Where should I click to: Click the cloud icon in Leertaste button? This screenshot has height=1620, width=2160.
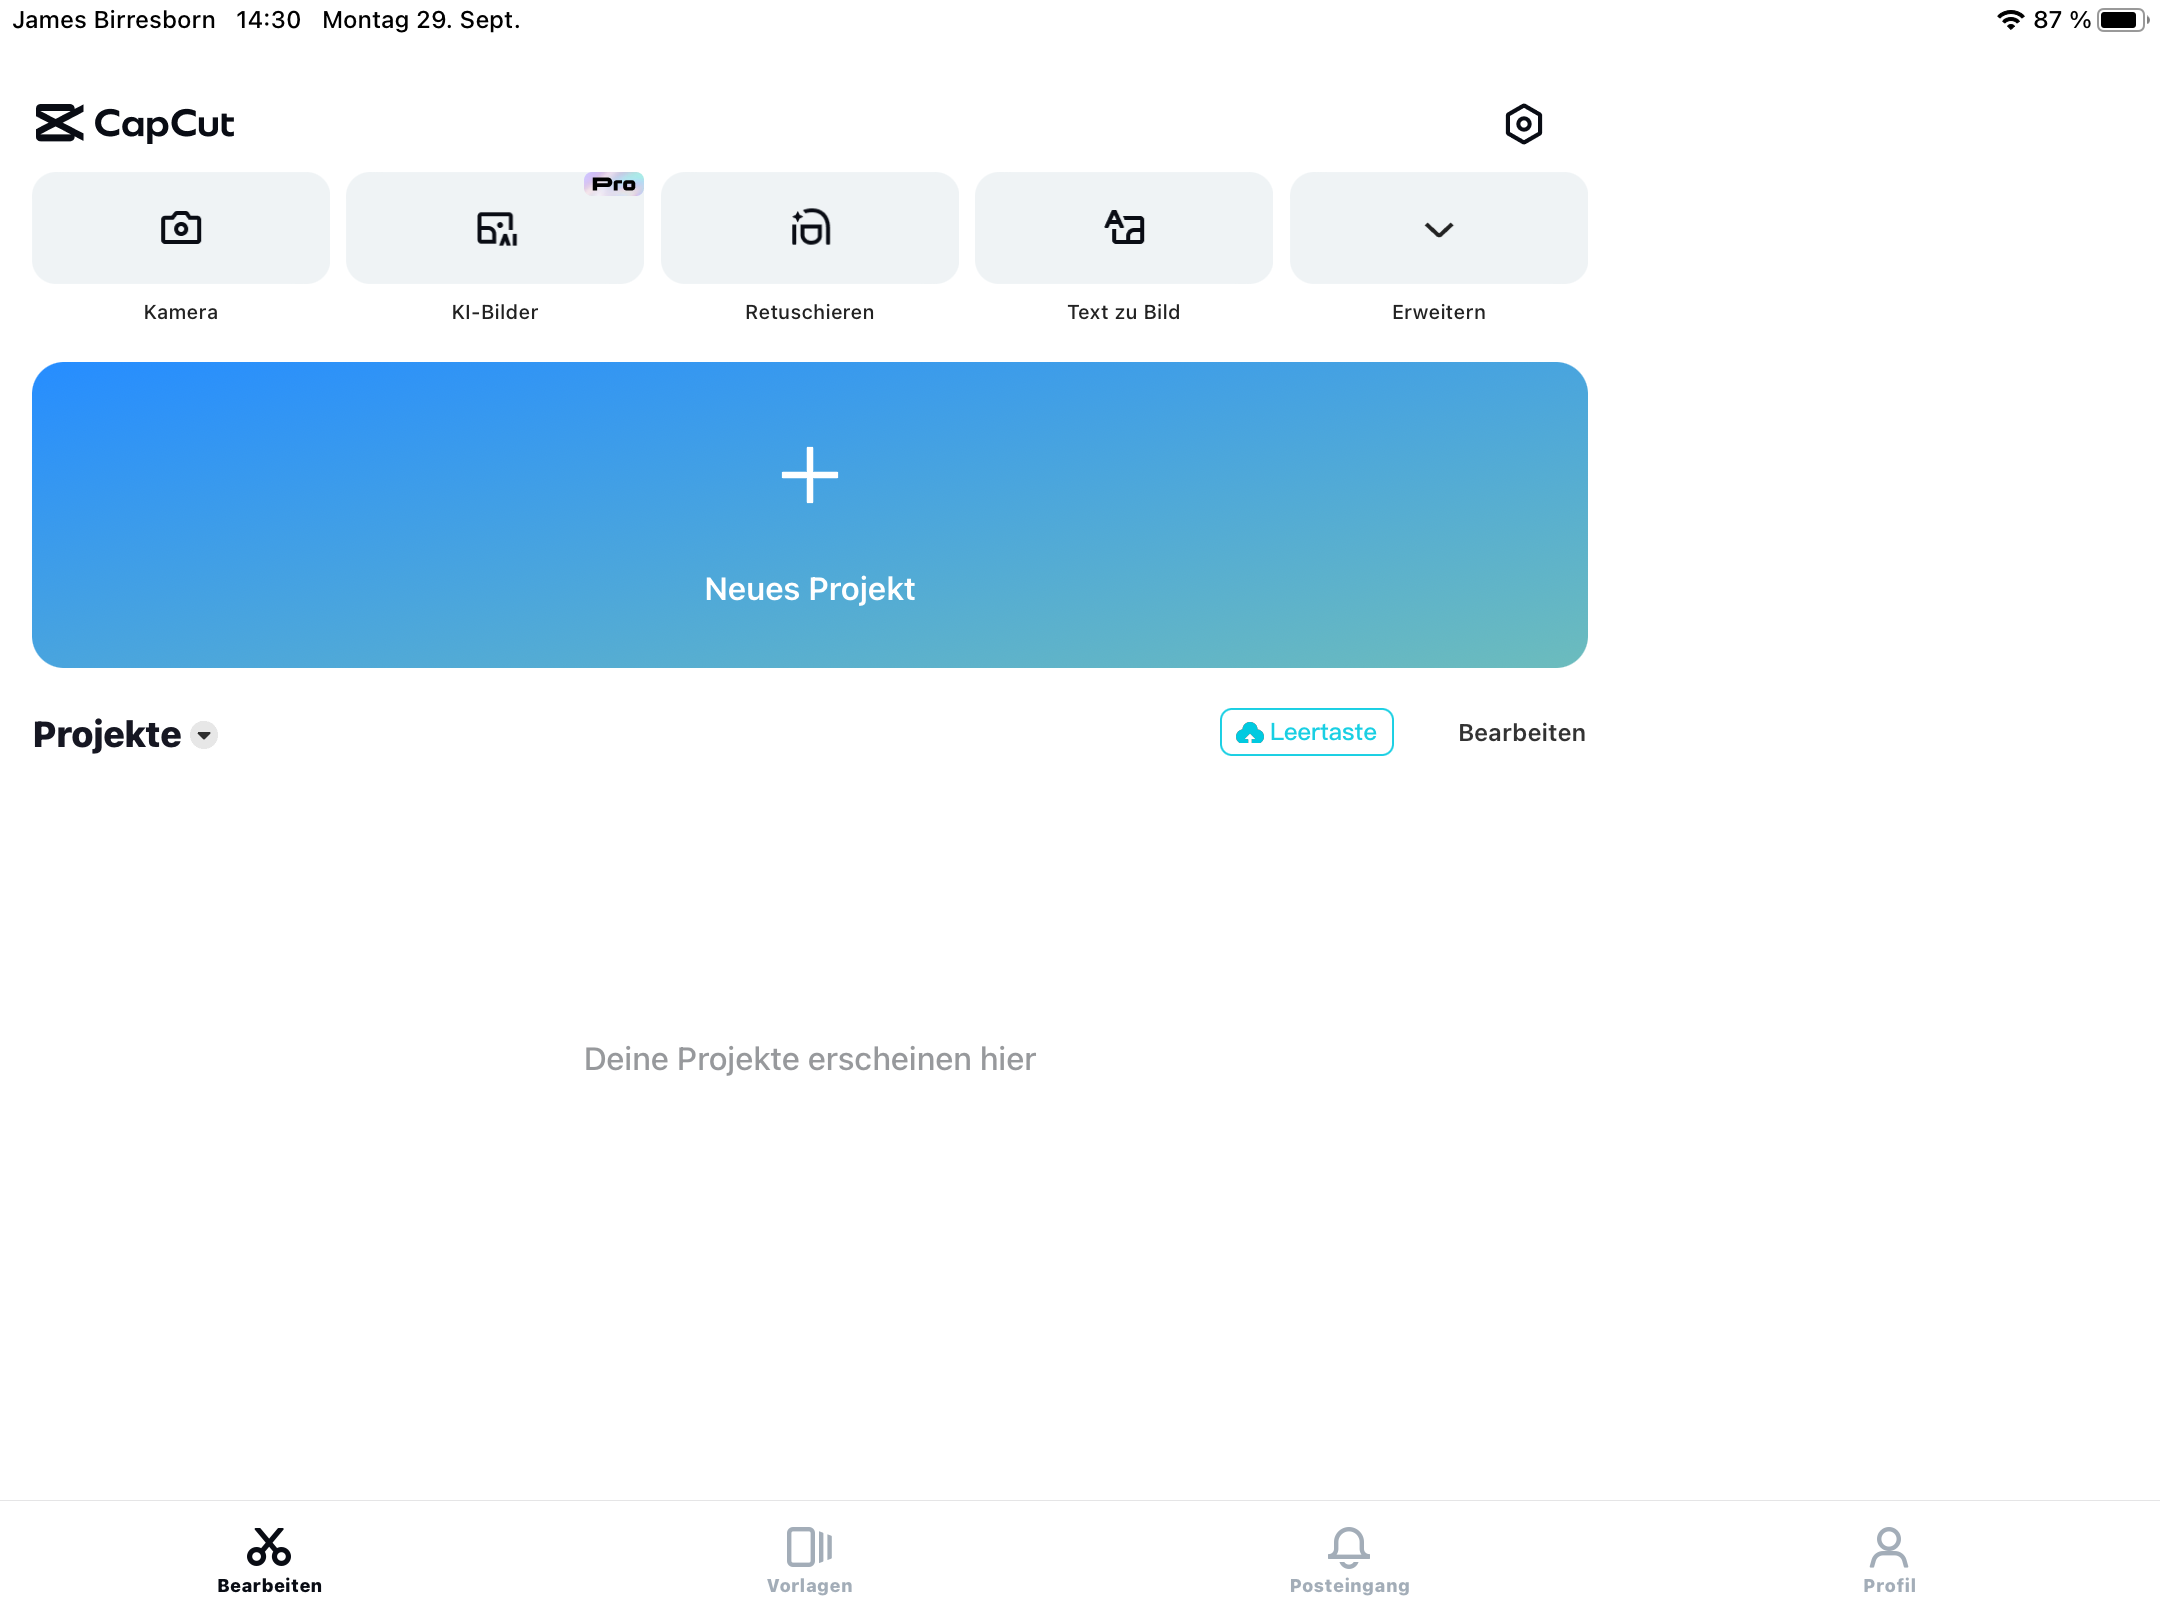click(1249, 733)
